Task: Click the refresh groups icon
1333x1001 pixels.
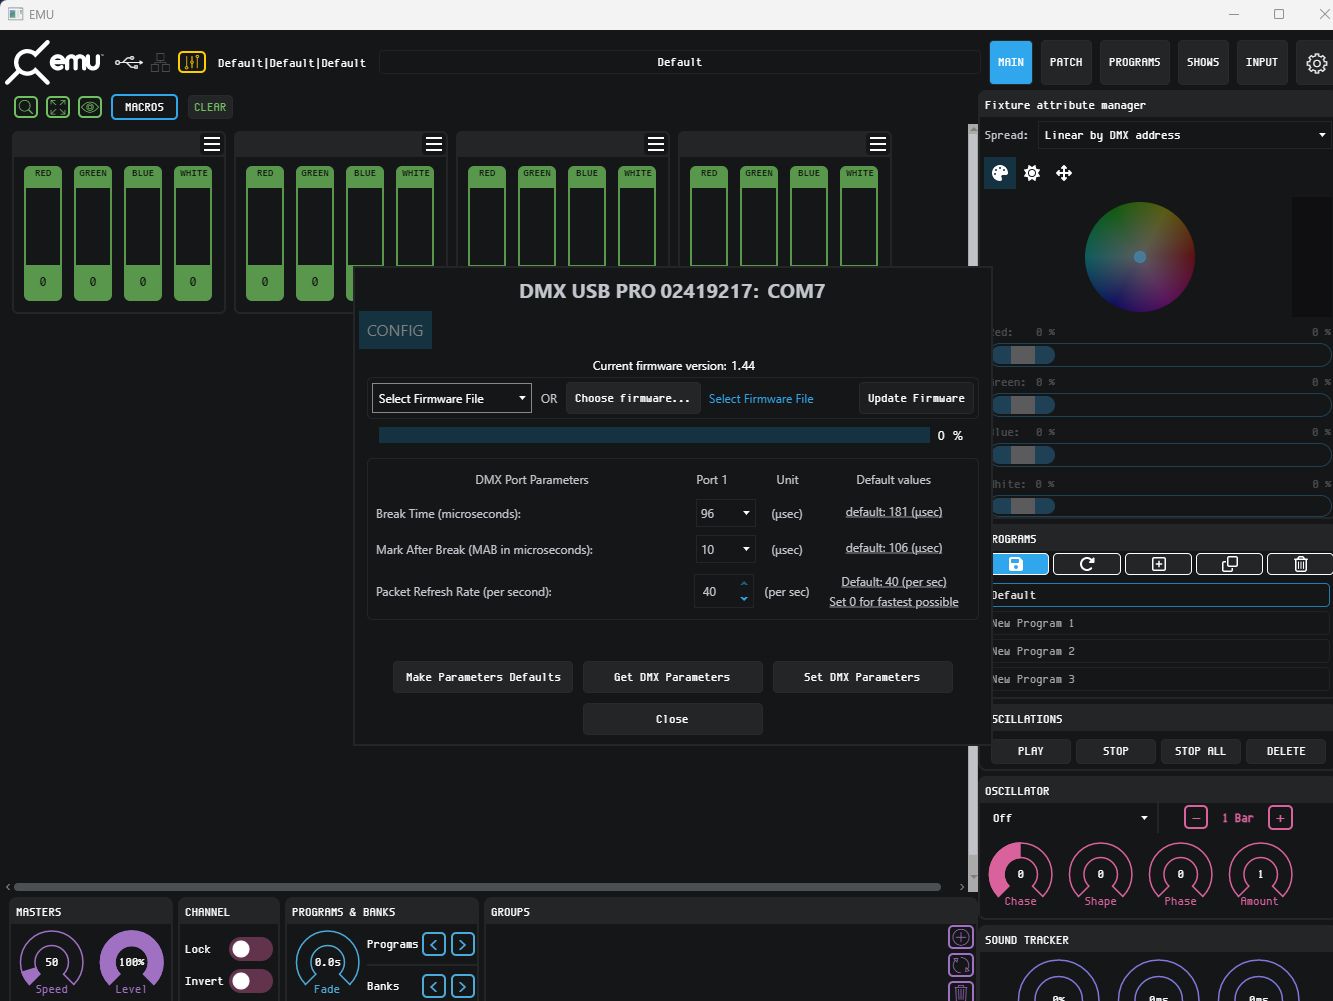Action: pyautogui.click(x=960, y=965)
